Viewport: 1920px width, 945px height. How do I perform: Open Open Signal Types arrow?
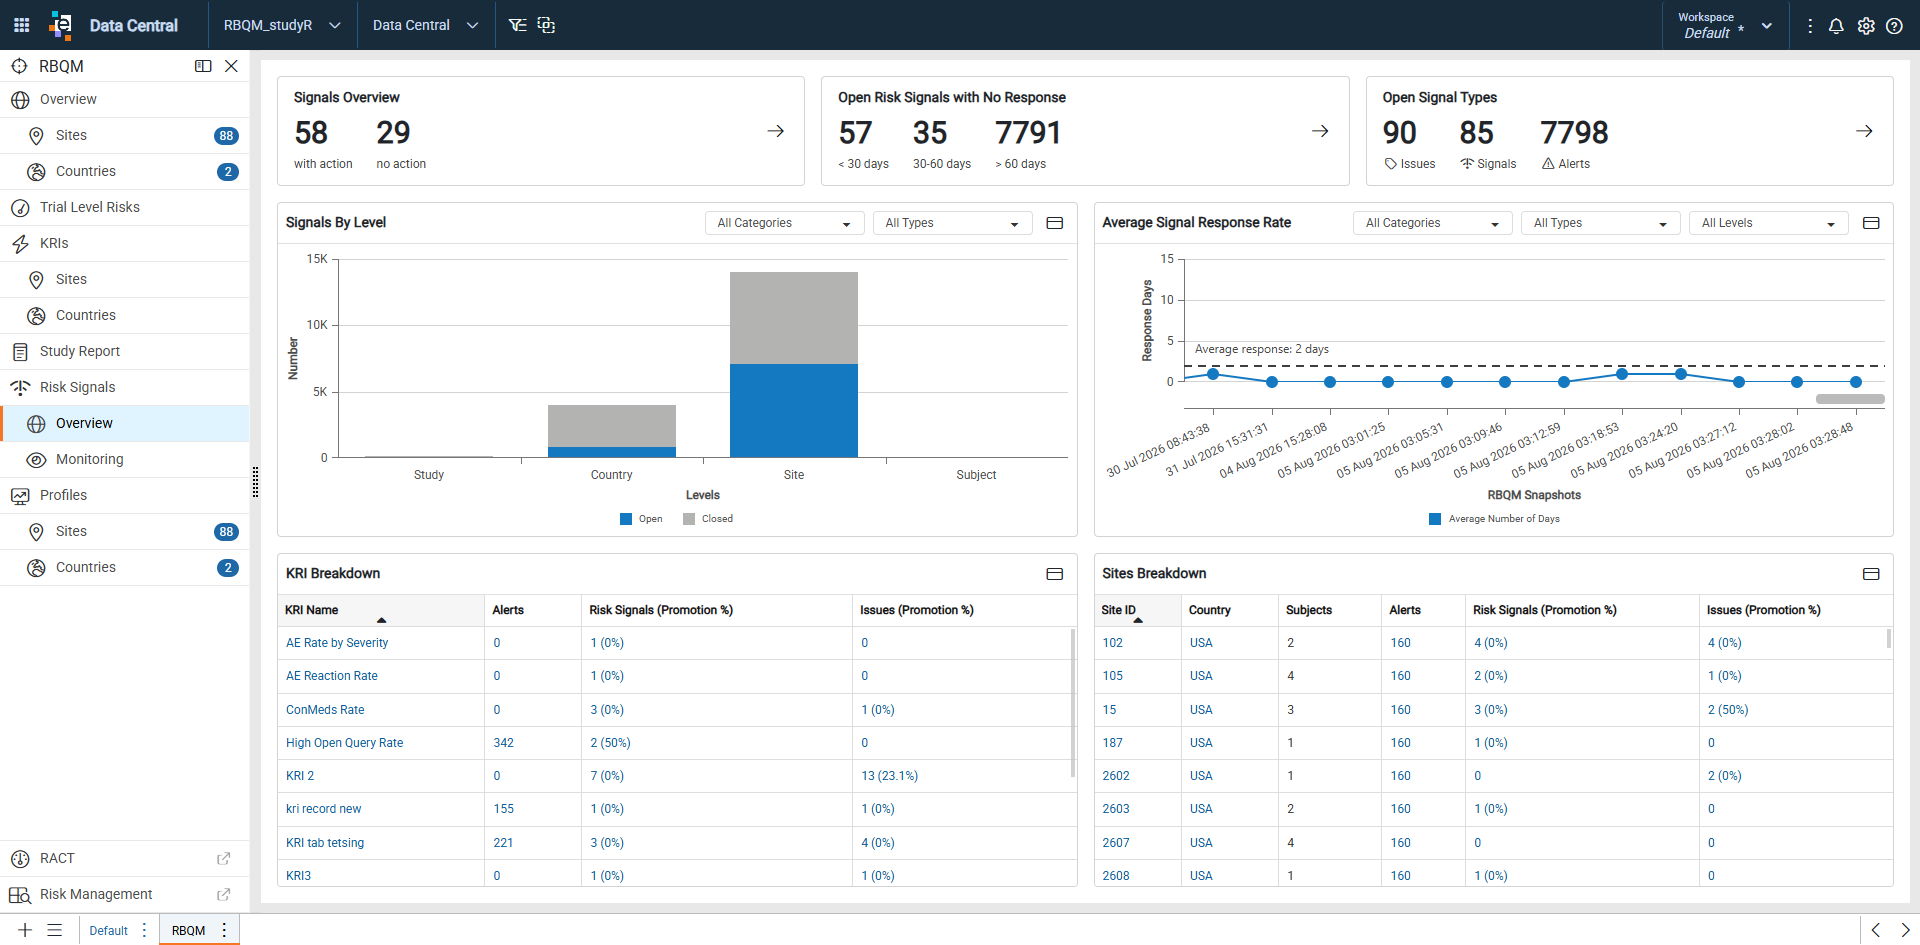tap(1864, 131)
